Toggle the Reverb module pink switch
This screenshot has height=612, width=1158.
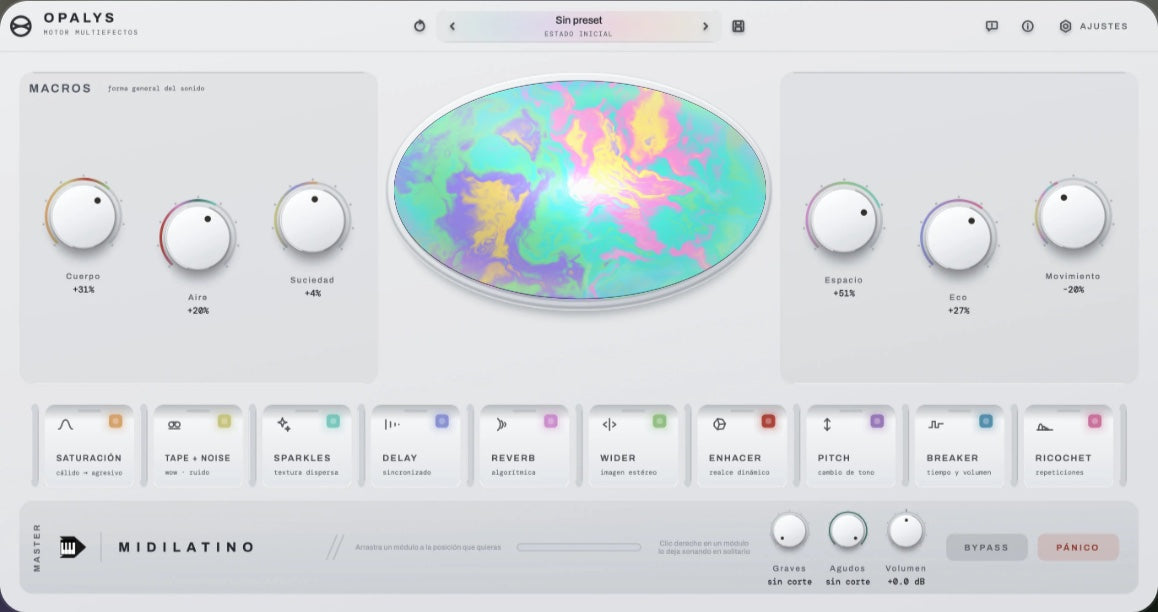tap(550, 421)
